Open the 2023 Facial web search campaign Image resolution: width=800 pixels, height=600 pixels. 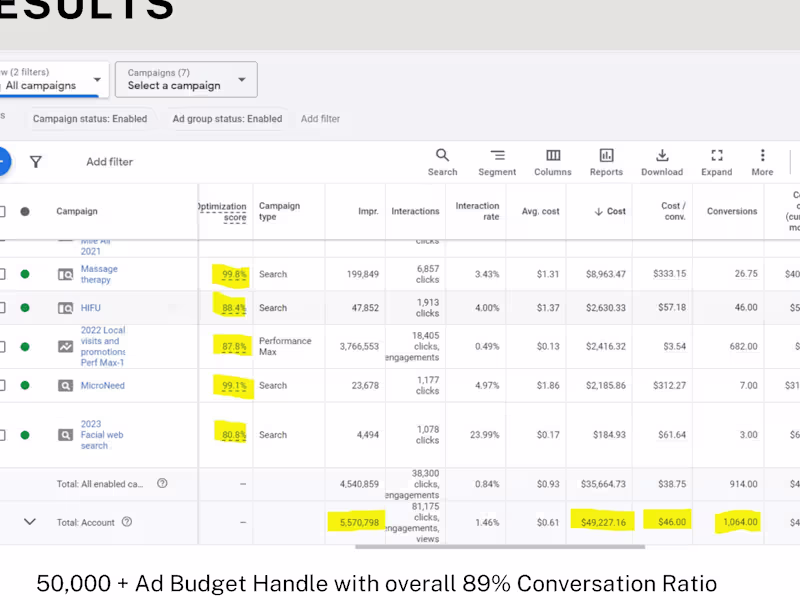click(102, 435)
